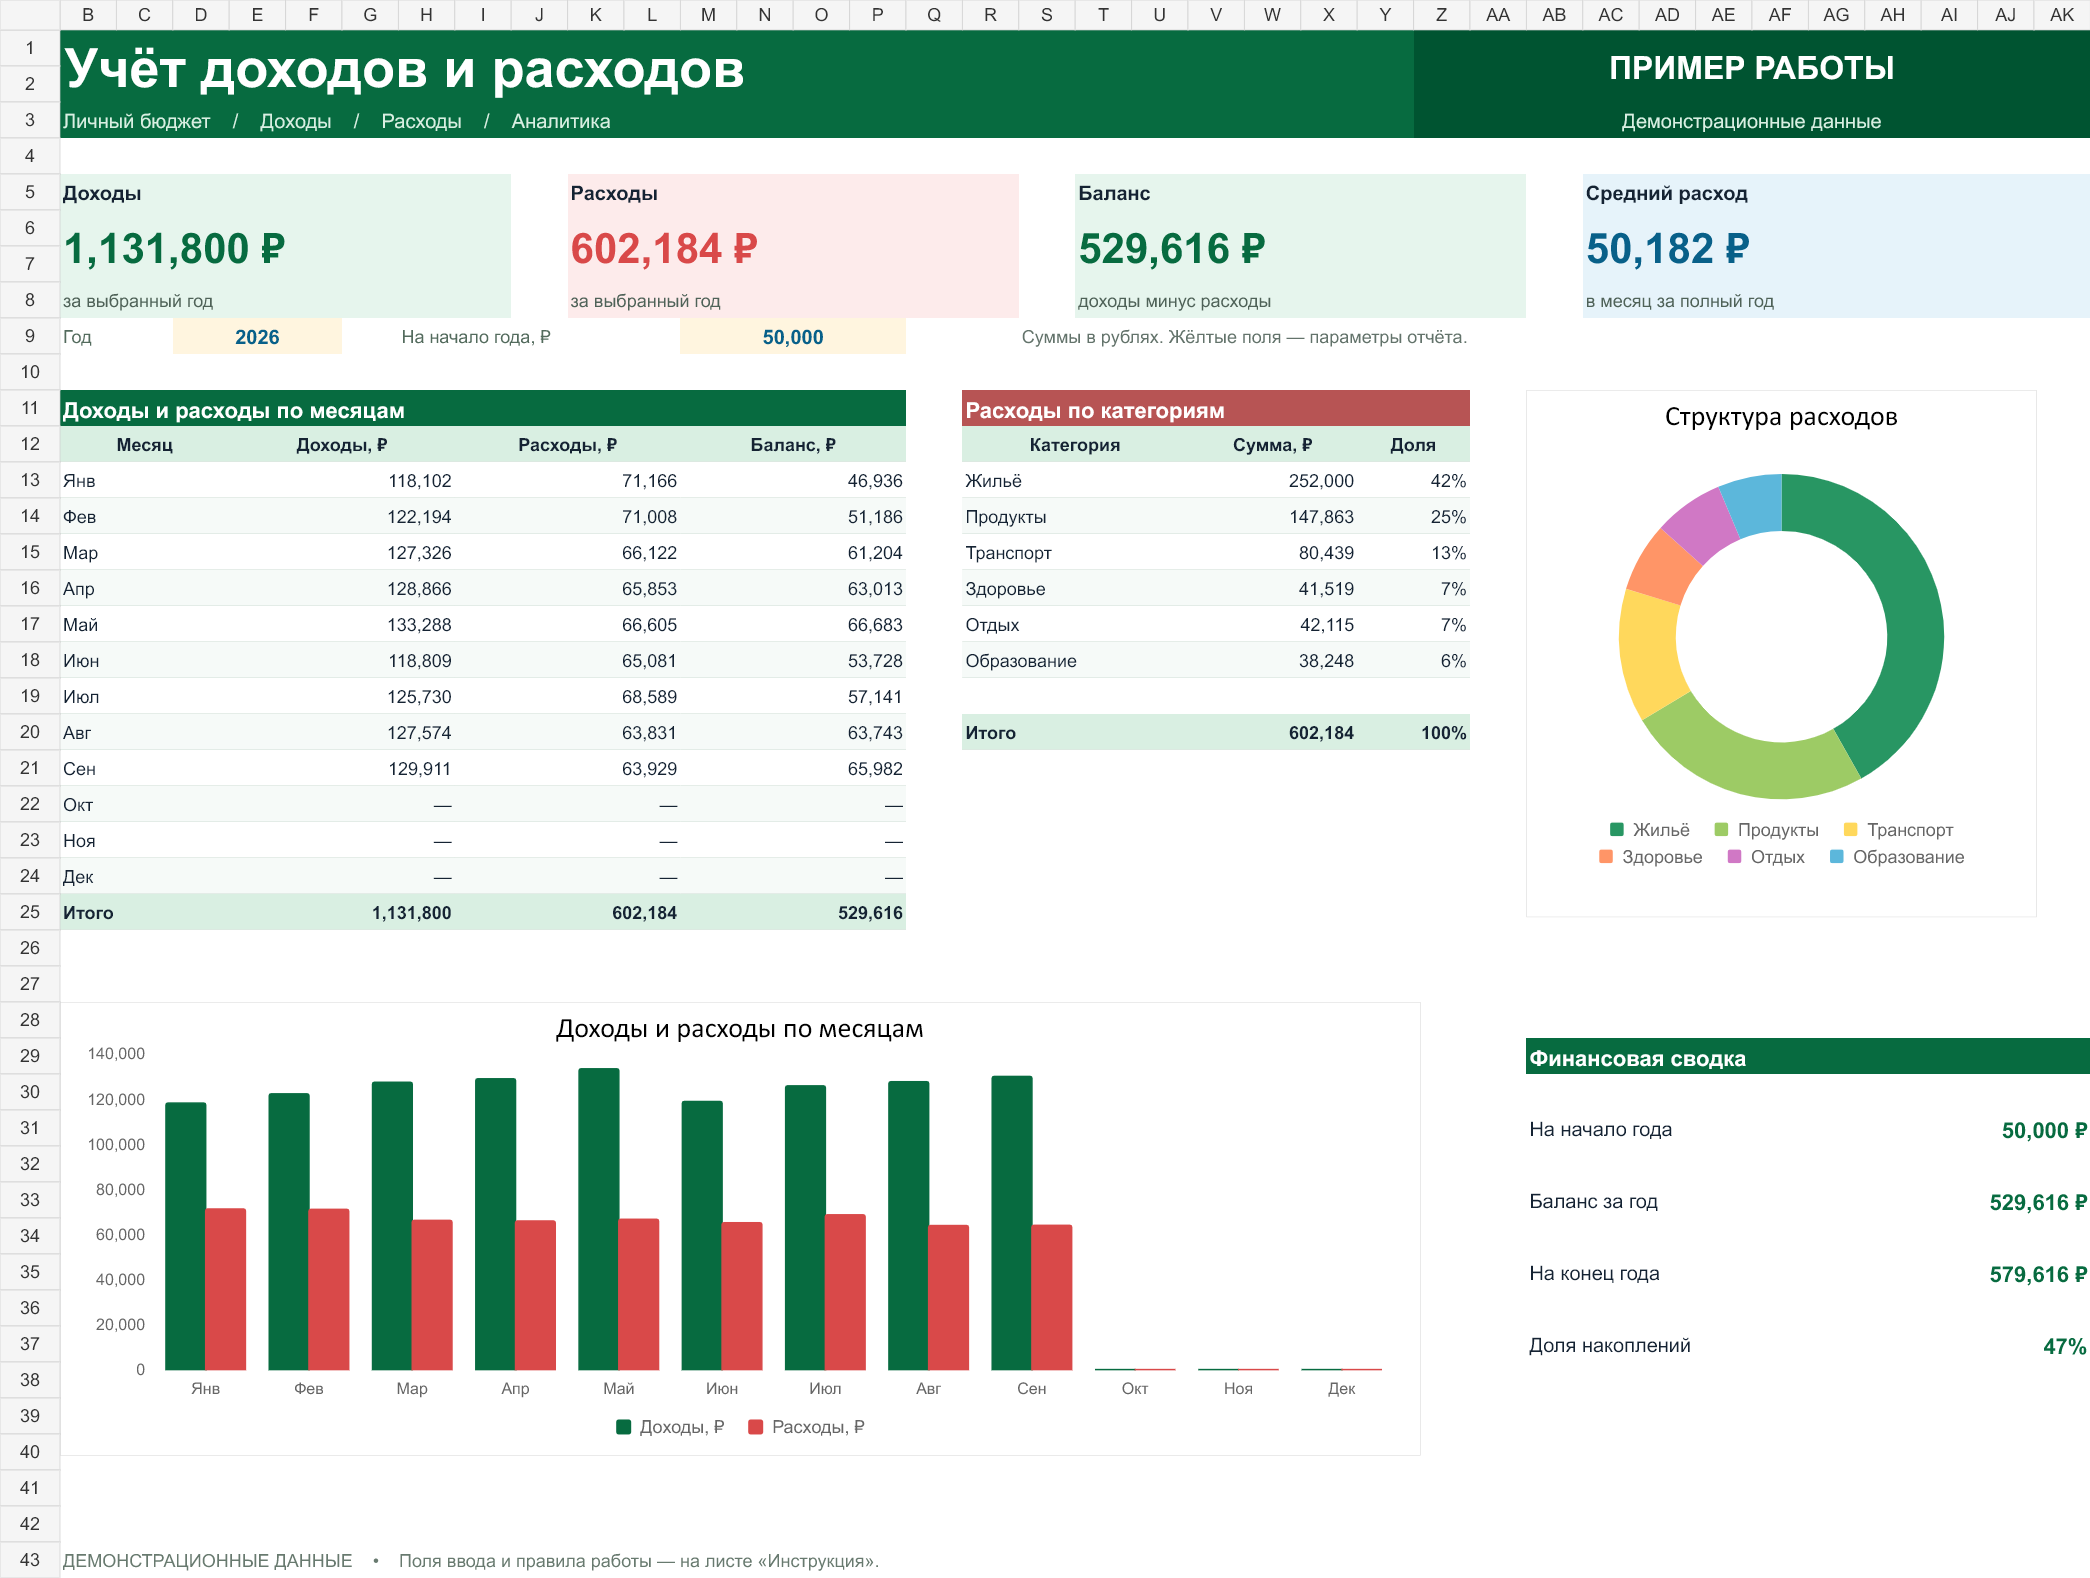
Task: Click the 'Жильё' legend swatch in donut chart
Action: coord(1616,829)
